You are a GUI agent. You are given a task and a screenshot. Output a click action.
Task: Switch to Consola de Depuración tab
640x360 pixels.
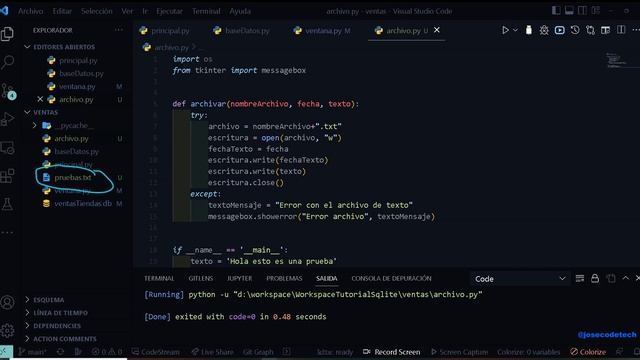[x=391, y=278]
